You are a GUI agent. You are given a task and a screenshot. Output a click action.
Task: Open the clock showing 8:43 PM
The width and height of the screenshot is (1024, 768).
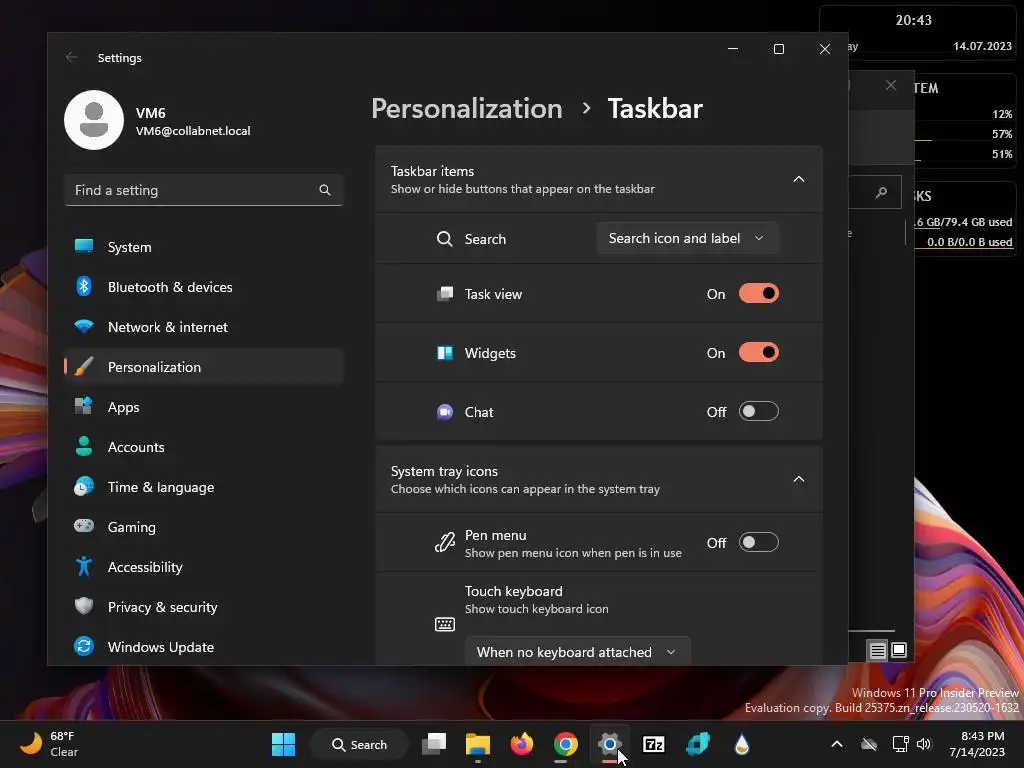click(977, 744)
